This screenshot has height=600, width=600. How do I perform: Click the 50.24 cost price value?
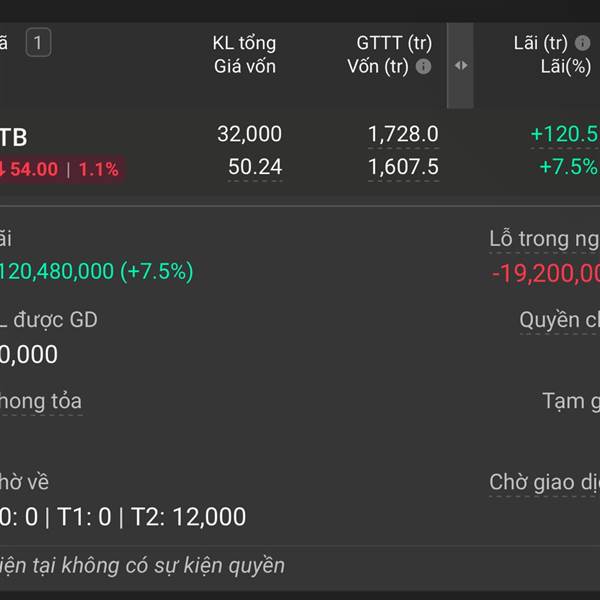(x=255, y=167)
